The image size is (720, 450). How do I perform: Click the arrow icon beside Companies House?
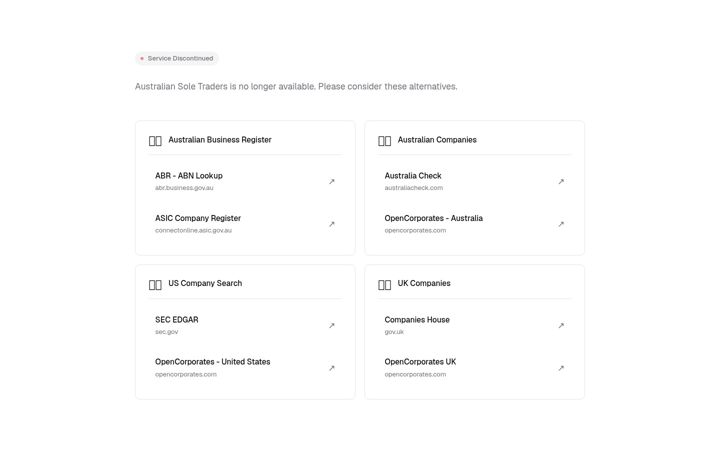561,326
